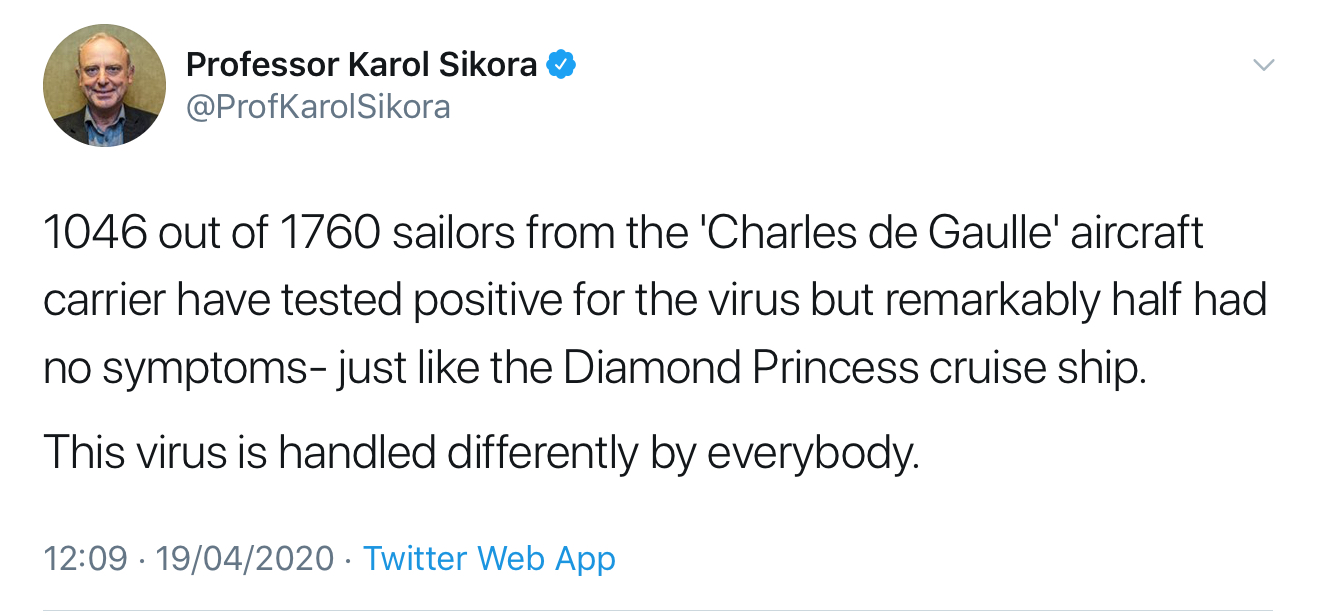Screen dimensions: 1321x616
Task: Click the number 1760 in the tweet
Action: [331, 234]
